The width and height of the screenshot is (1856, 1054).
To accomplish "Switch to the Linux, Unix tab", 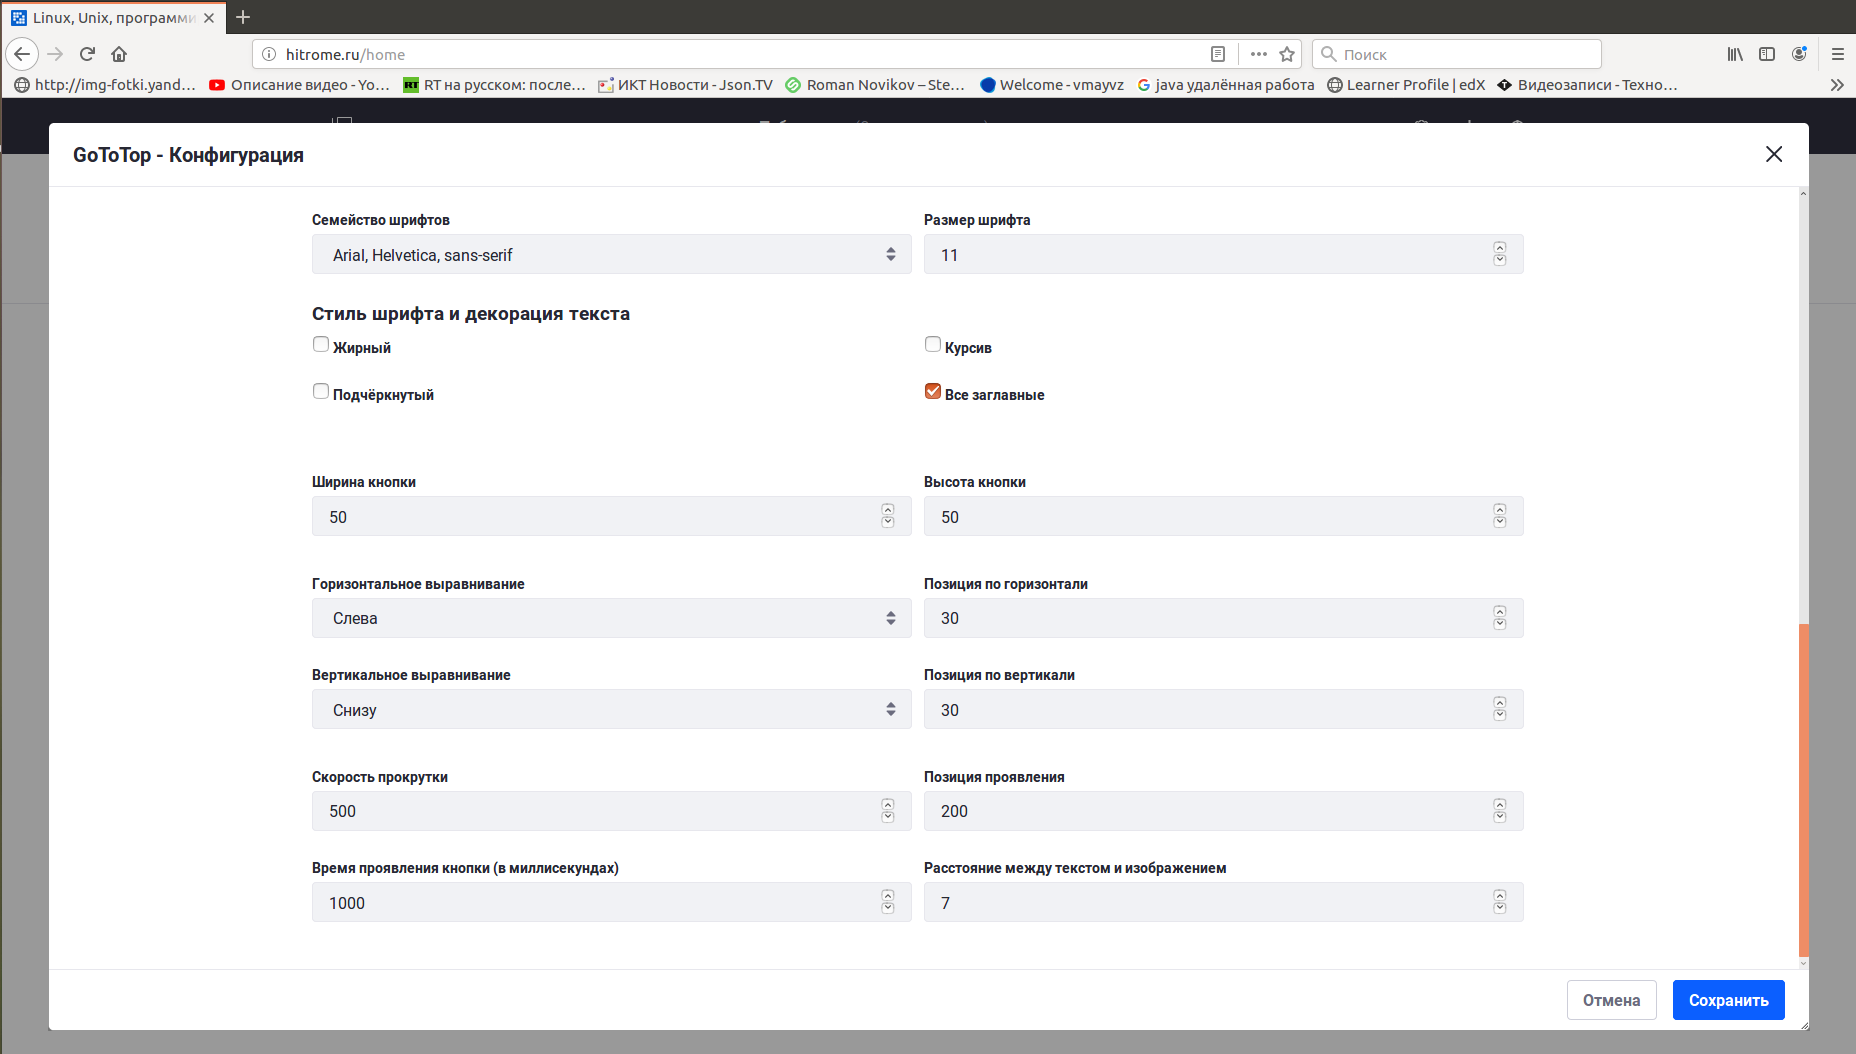I will [112, 18].
